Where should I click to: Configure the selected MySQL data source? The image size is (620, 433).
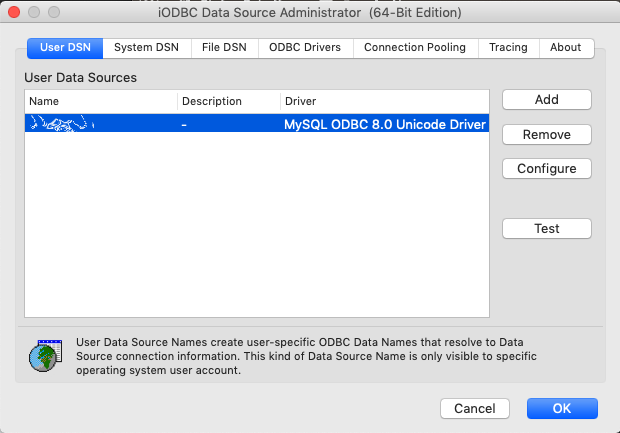[547, 169]
